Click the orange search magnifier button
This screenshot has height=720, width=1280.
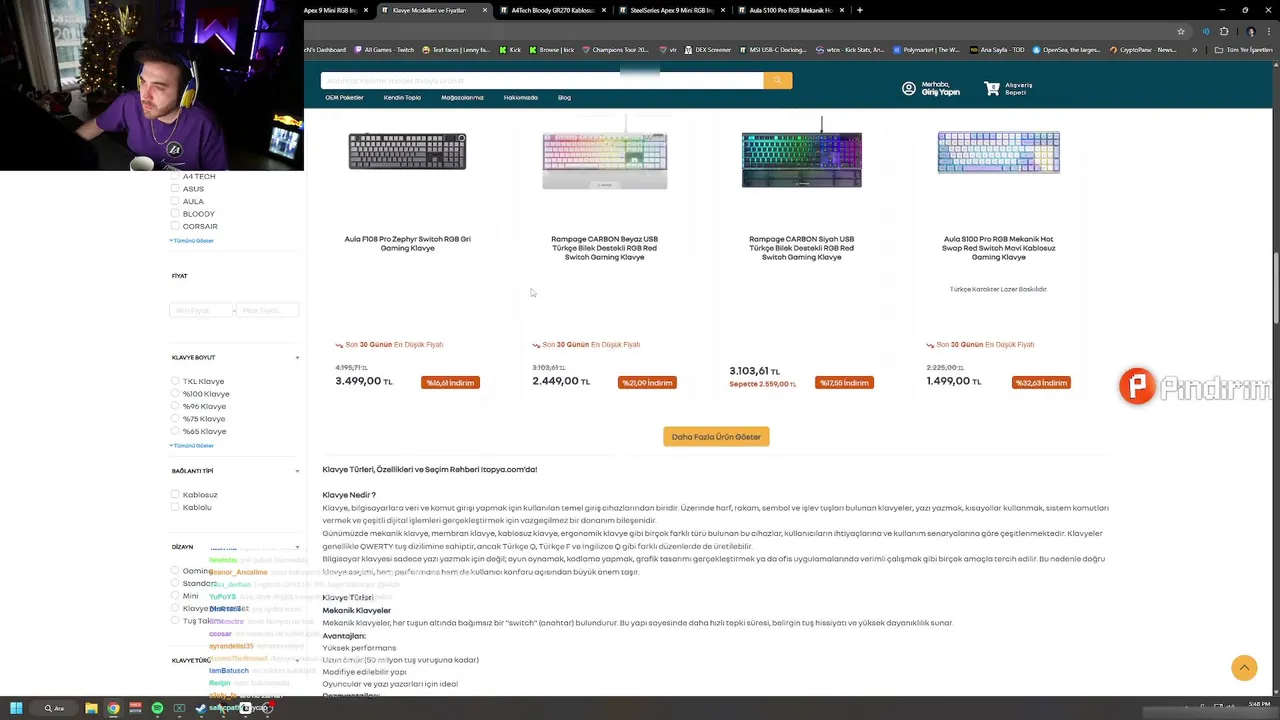click(x=777, y=80)
